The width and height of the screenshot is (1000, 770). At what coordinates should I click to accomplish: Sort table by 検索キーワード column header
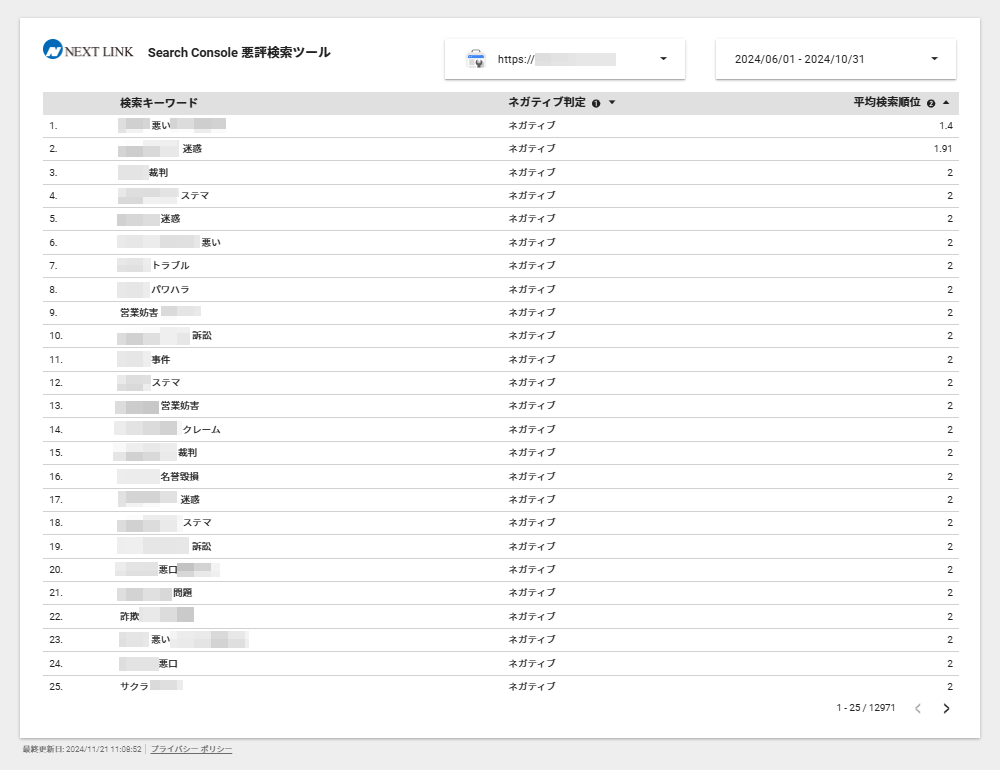[x=158, y=103]
